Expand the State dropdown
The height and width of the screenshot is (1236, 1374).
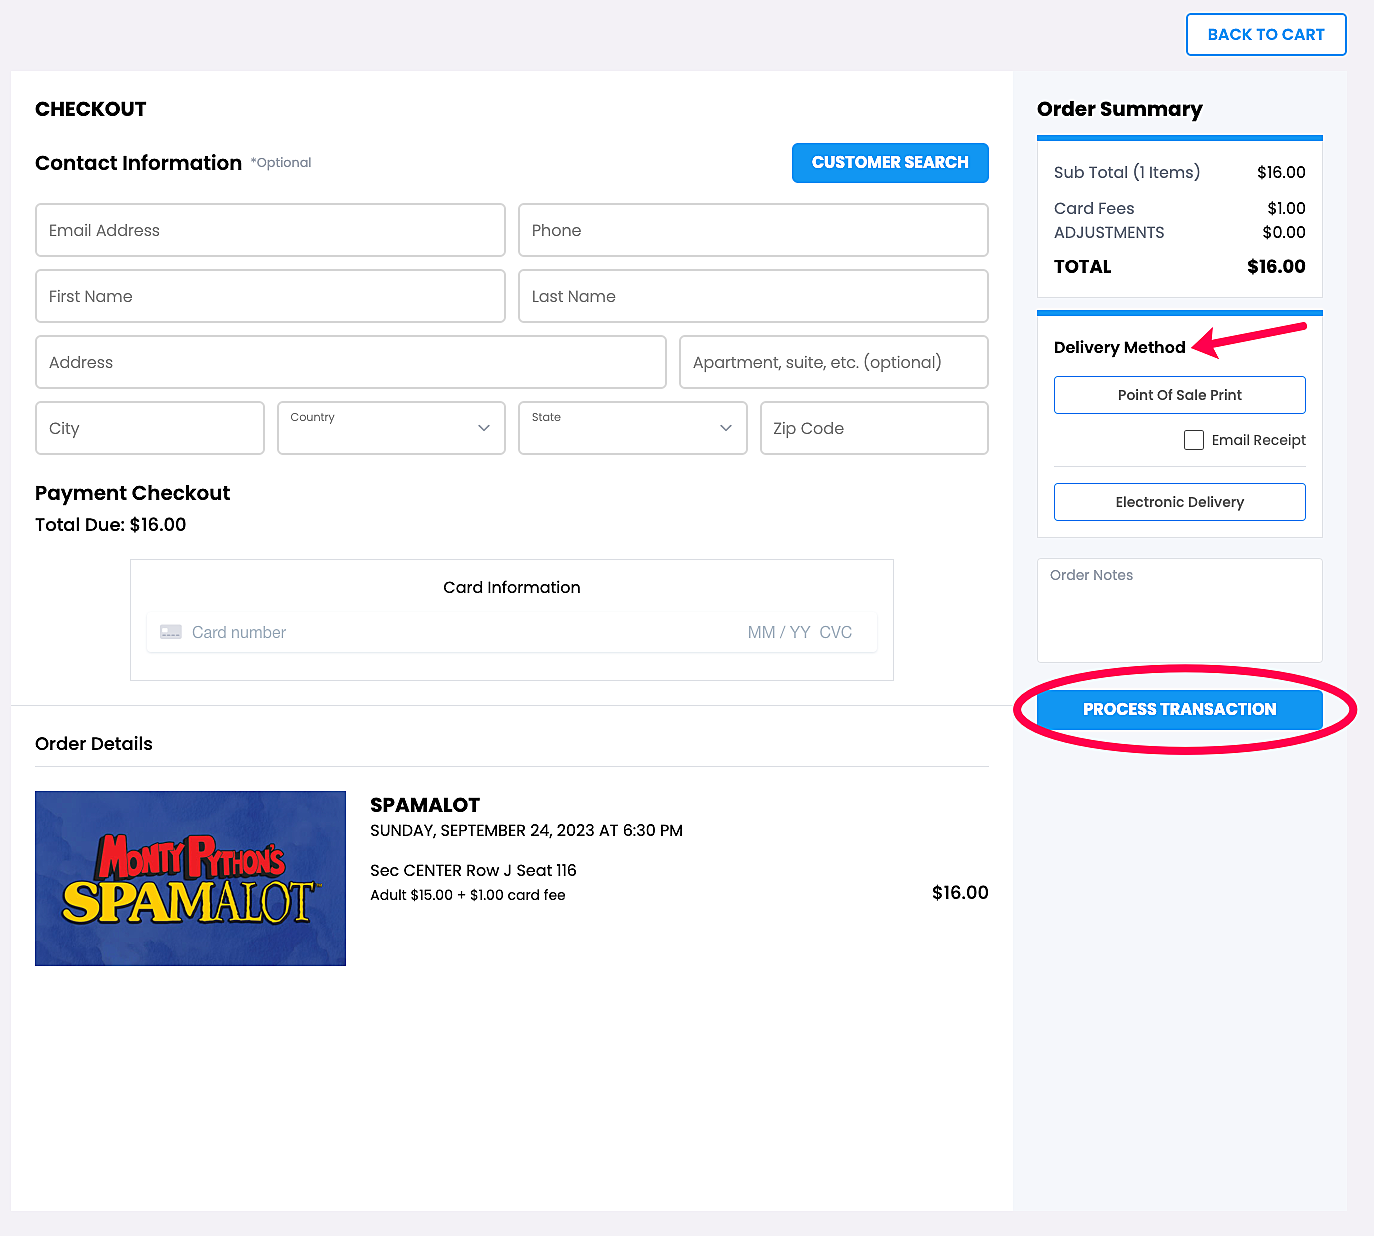point(633,428)
